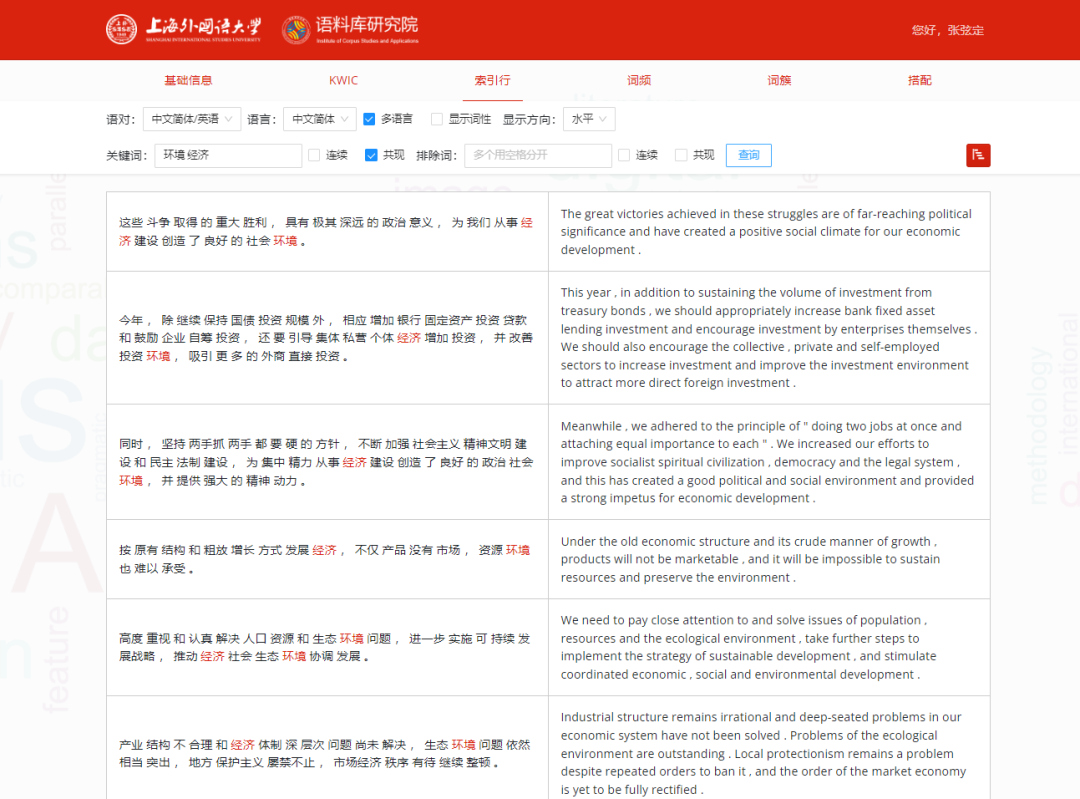
Task: Click the 查询 query button
Action: 748,155
